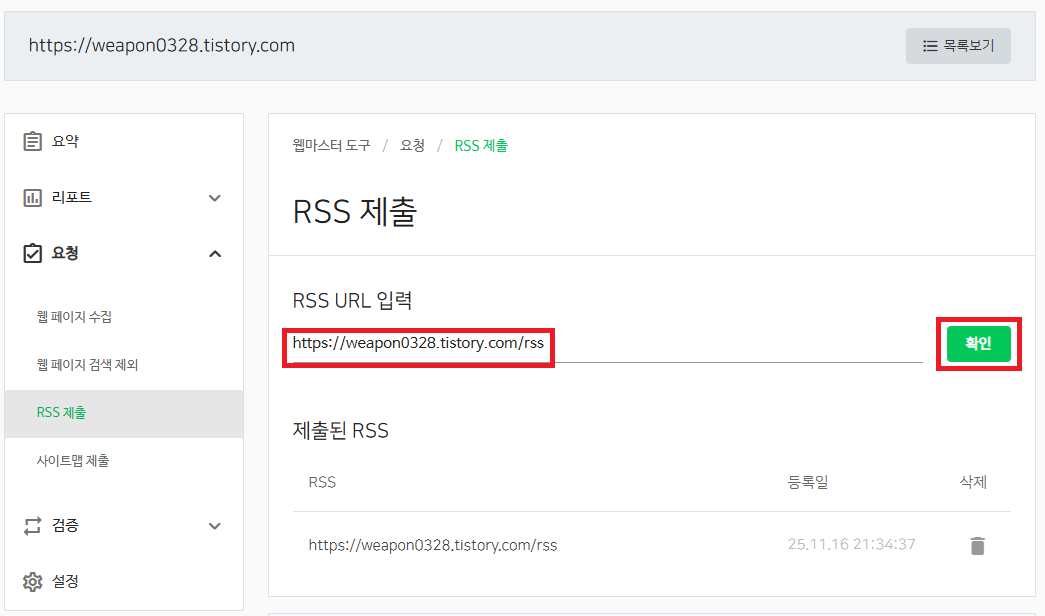Screen dimensions: 1045x616
Task: Open 사이트맵 제출 submenu
Action: [73, 461]
